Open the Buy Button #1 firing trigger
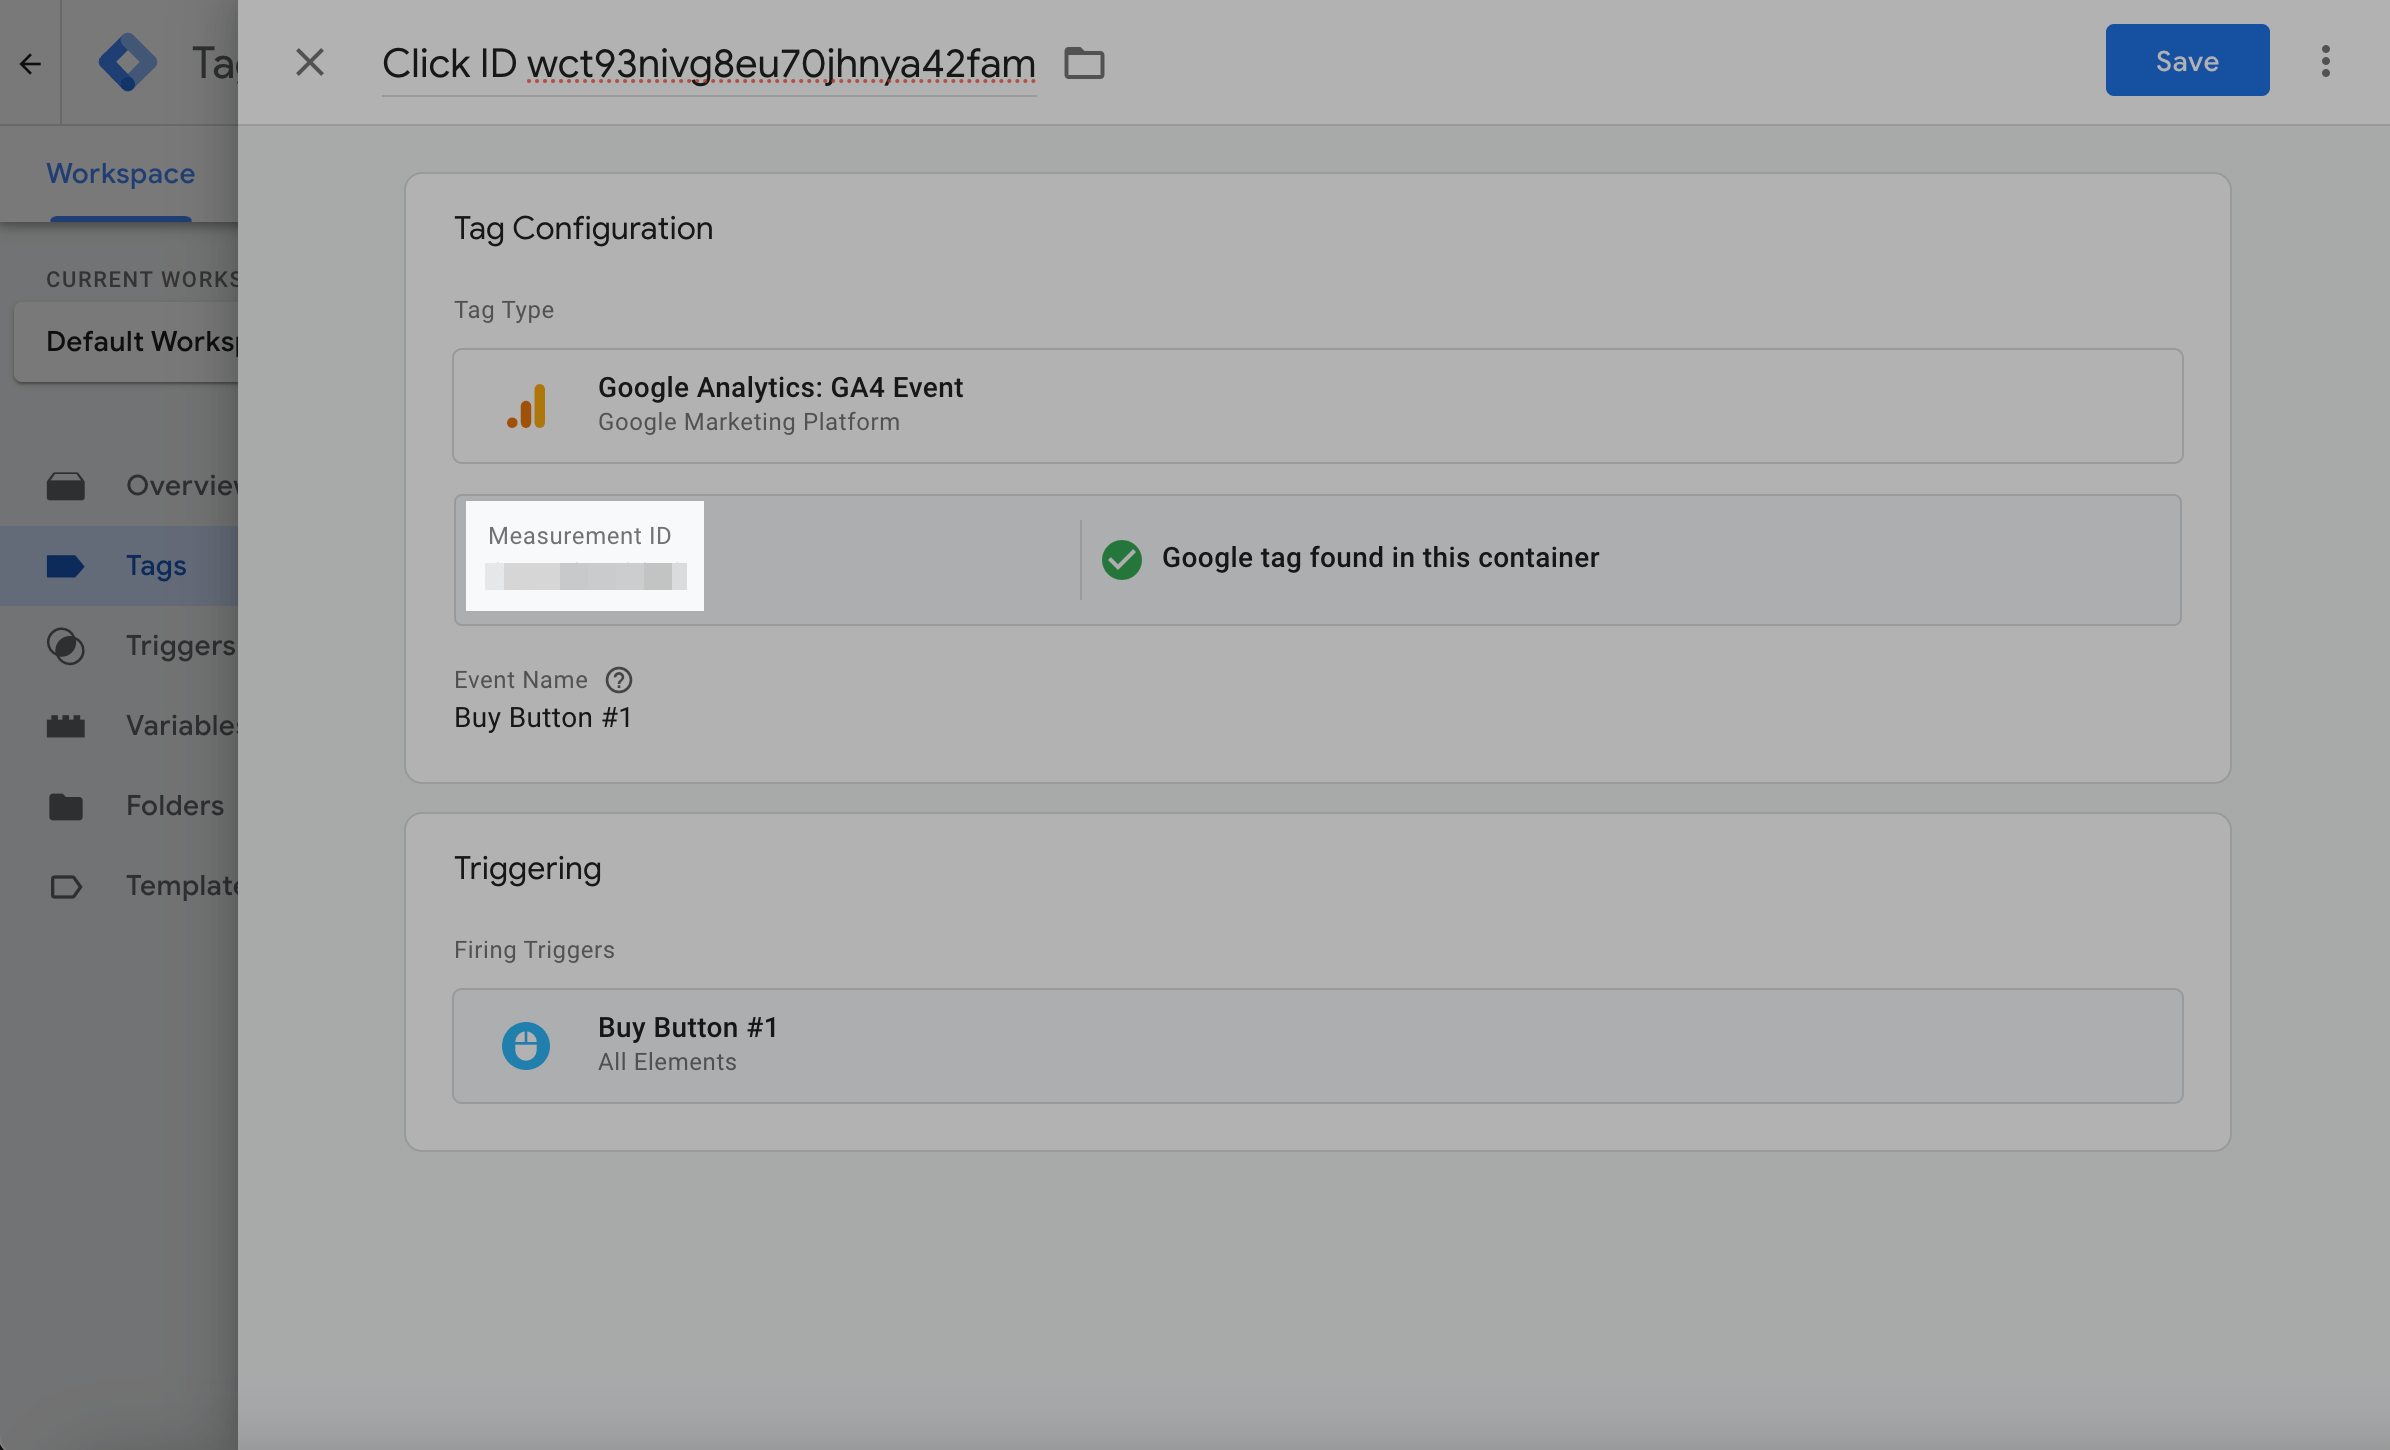The width and height of the screenshot is (2390, 1450). point(1317,1045)
